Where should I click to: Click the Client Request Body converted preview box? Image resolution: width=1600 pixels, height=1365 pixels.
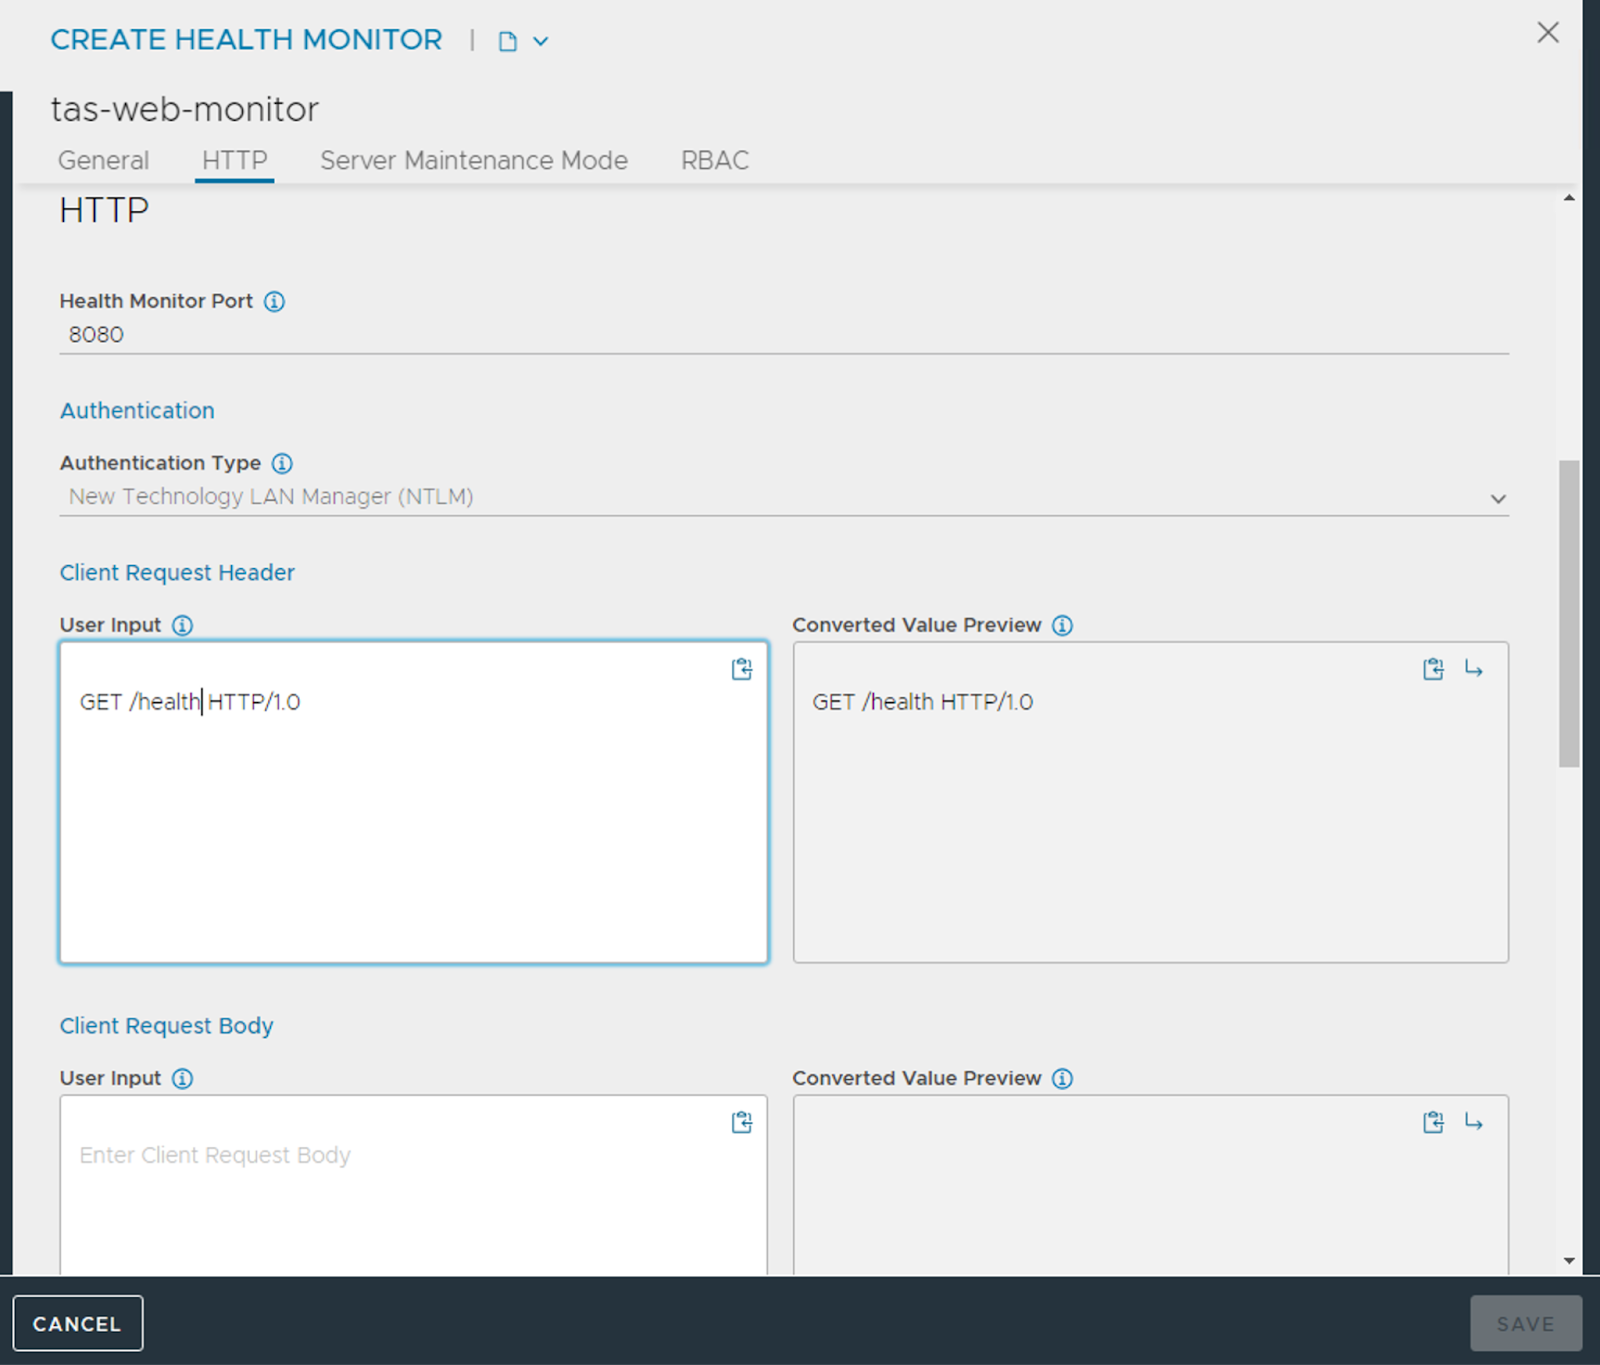[1151, 1185]
